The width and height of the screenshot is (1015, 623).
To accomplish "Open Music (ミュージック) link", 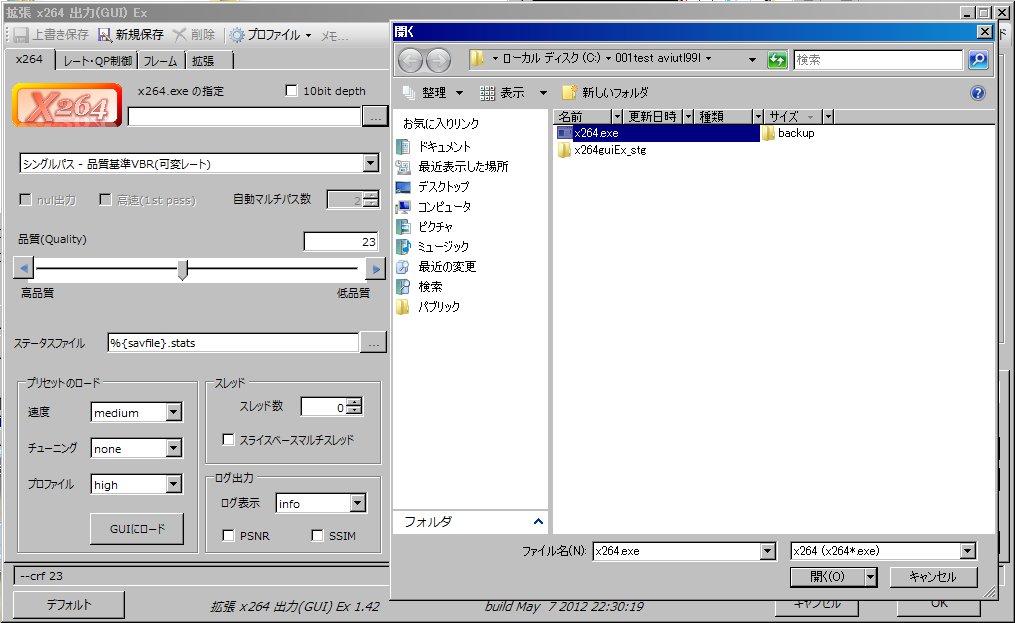I will [x=432, y=247].
